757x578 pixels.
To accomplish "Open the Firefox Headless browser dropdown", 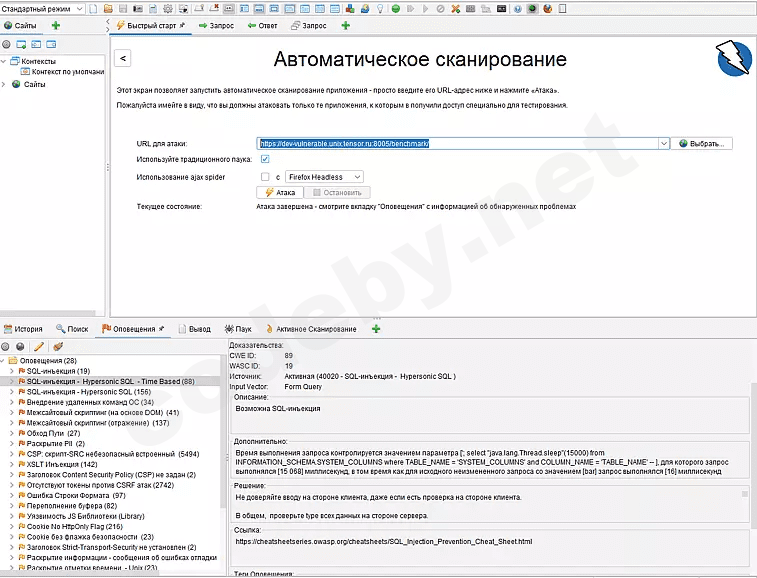I will click(324, 177).
